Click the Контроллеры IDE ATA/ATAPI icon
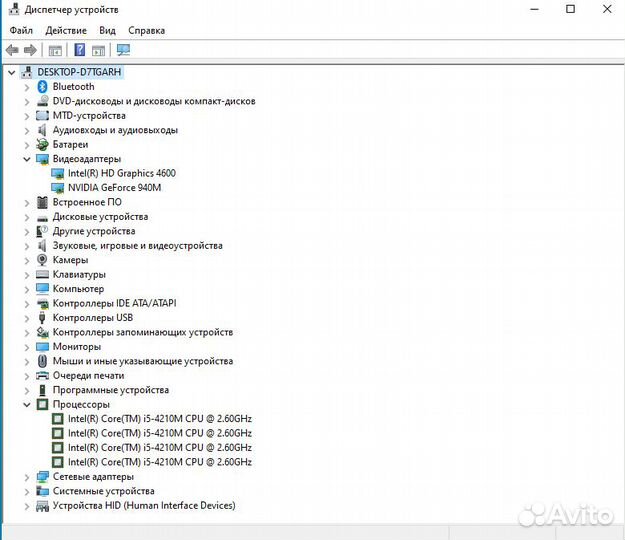Screen dimensions: 625x540 point(42,303)
